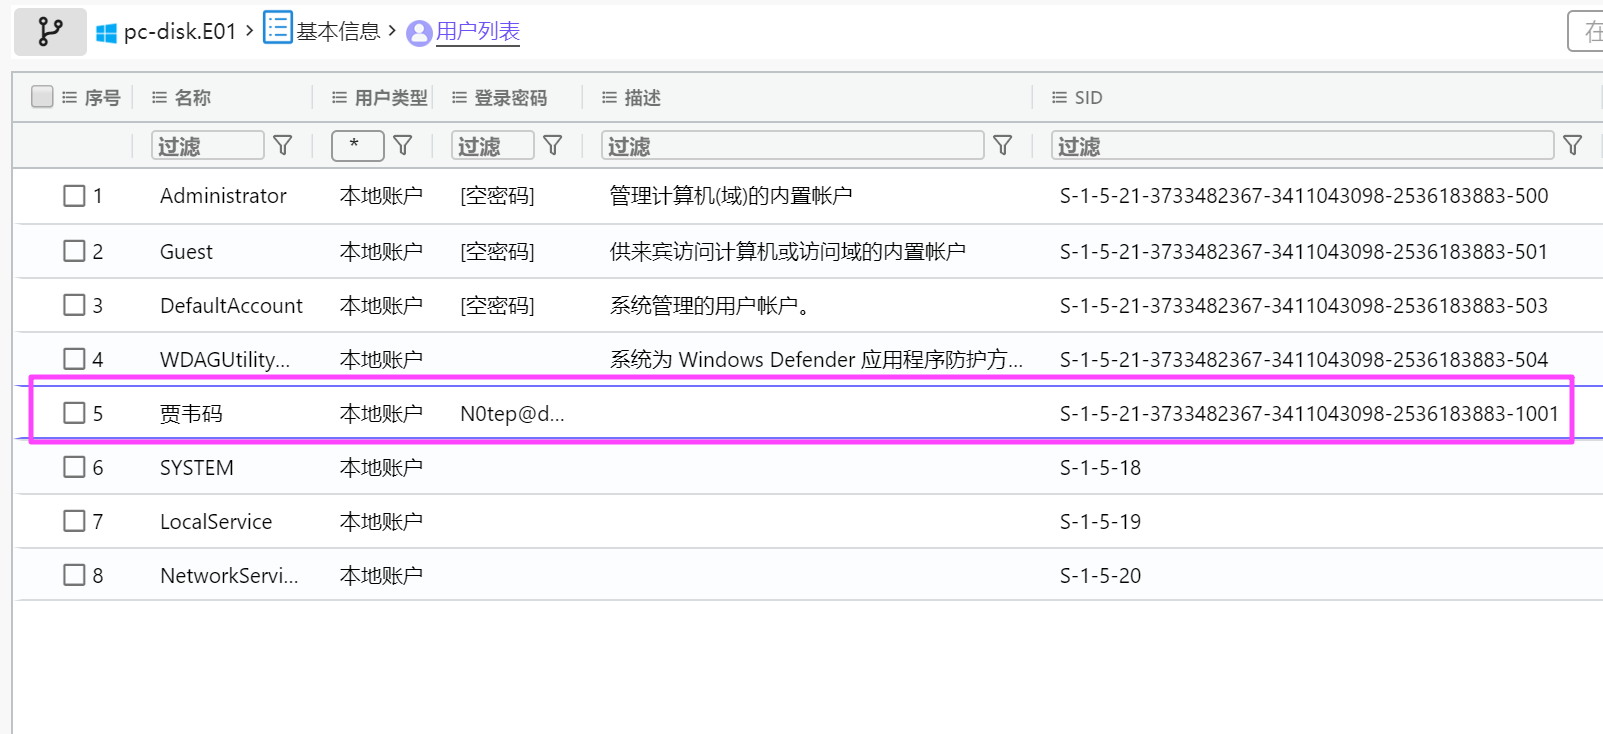Open the 描述 column filter funnel

[1003, 146]
